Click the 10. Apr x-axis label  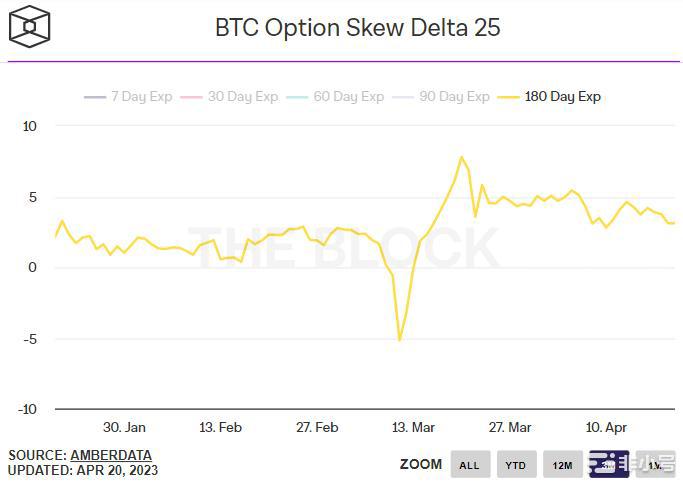tap(606, 427)
